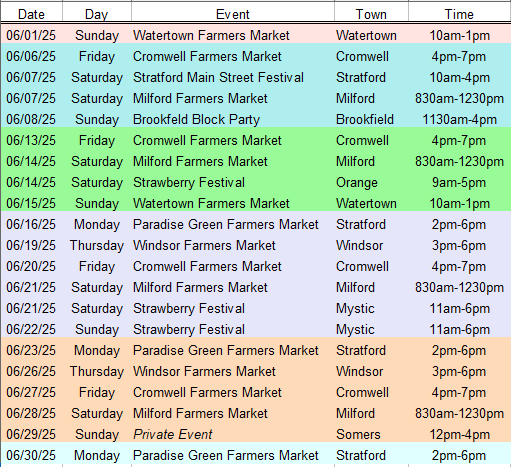Click the 06/19/25 Thursday day cell

point(97,245)
